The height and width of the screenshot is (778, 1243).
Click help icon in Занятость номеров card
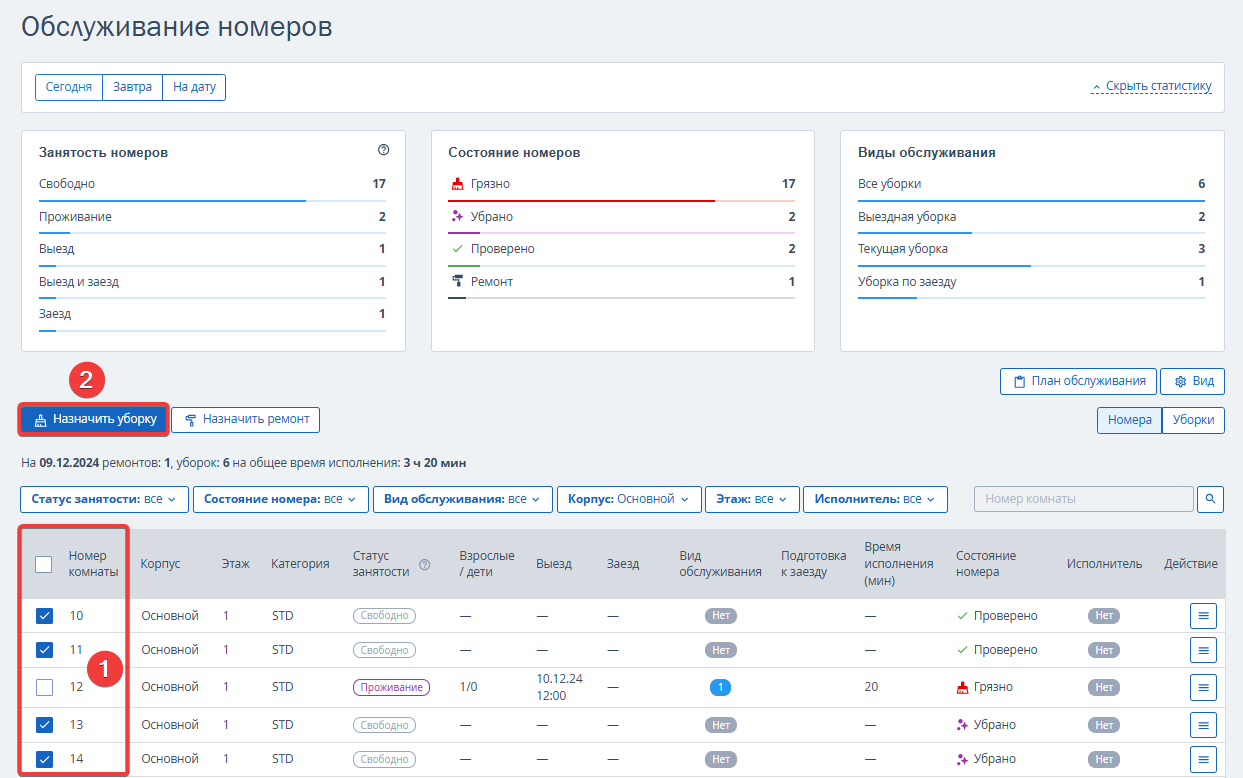pyautogui.click(x=383, y=150)
